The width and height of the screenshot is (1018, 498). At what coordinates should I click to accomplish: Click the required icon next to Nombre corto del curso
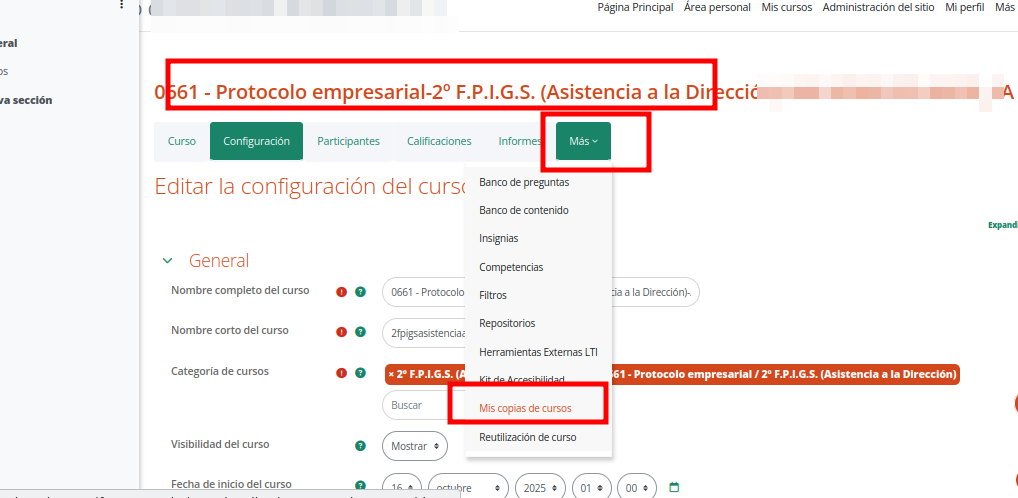coord(341,332)
